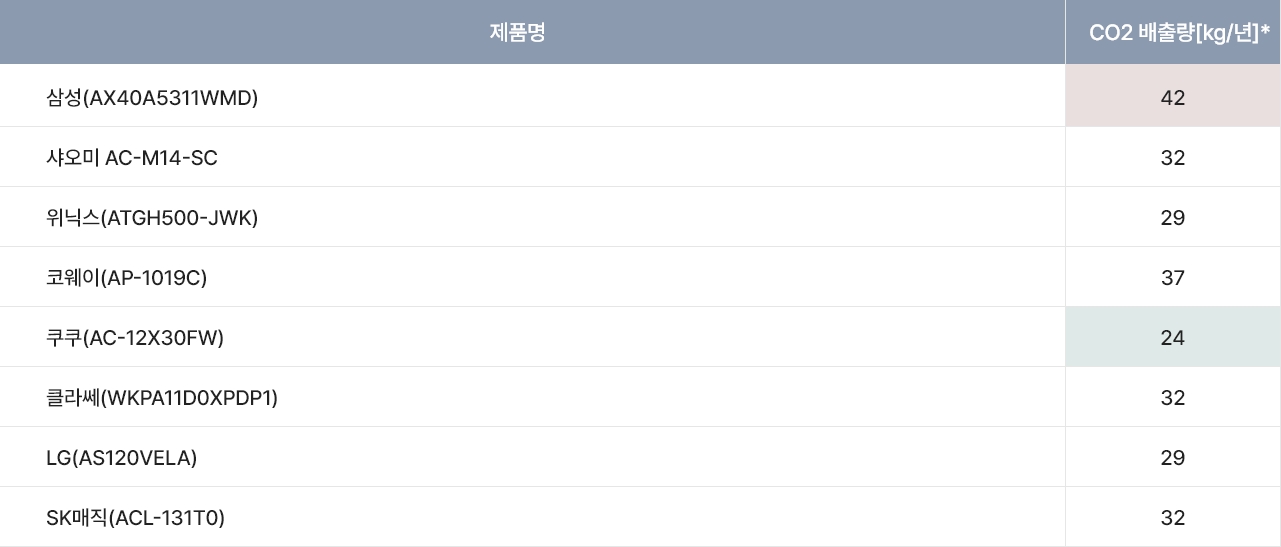
Task: Click the CO2 value 37 for 코웨이
Action: tap(1173, 278)
